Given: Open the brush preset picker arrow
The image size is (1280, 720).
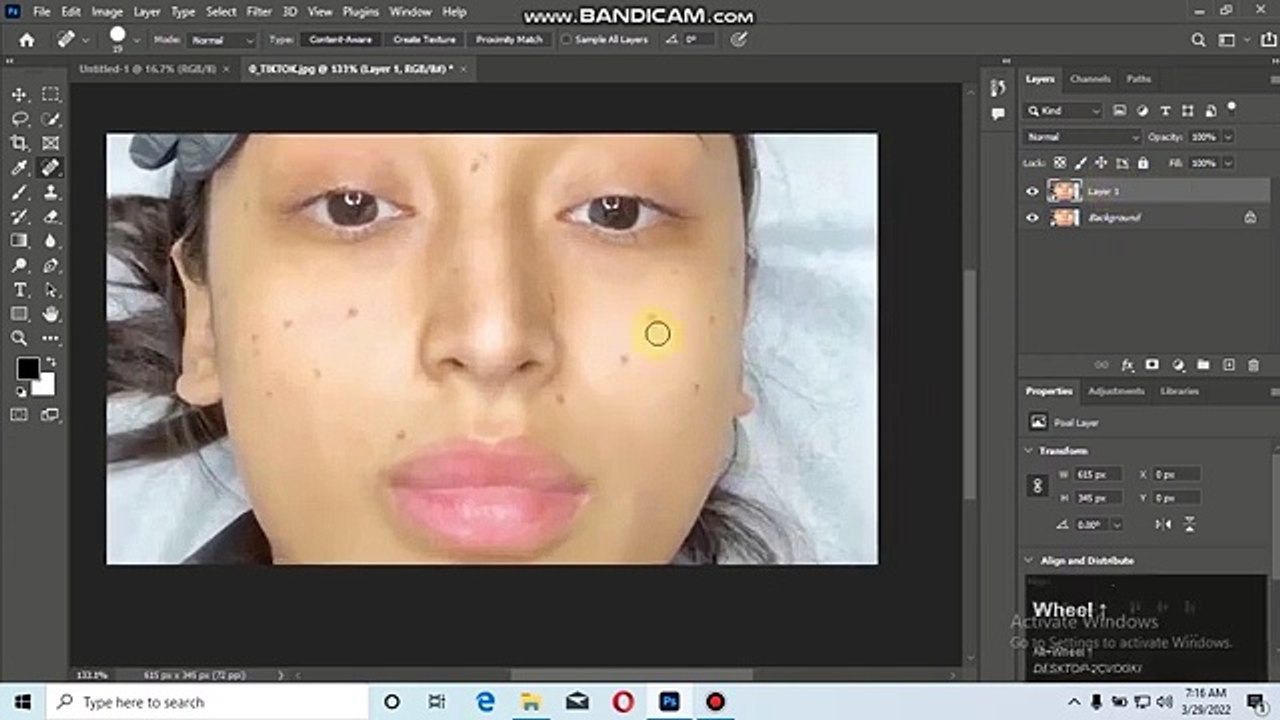Looking at the screenshot, I should pos(137,40).
